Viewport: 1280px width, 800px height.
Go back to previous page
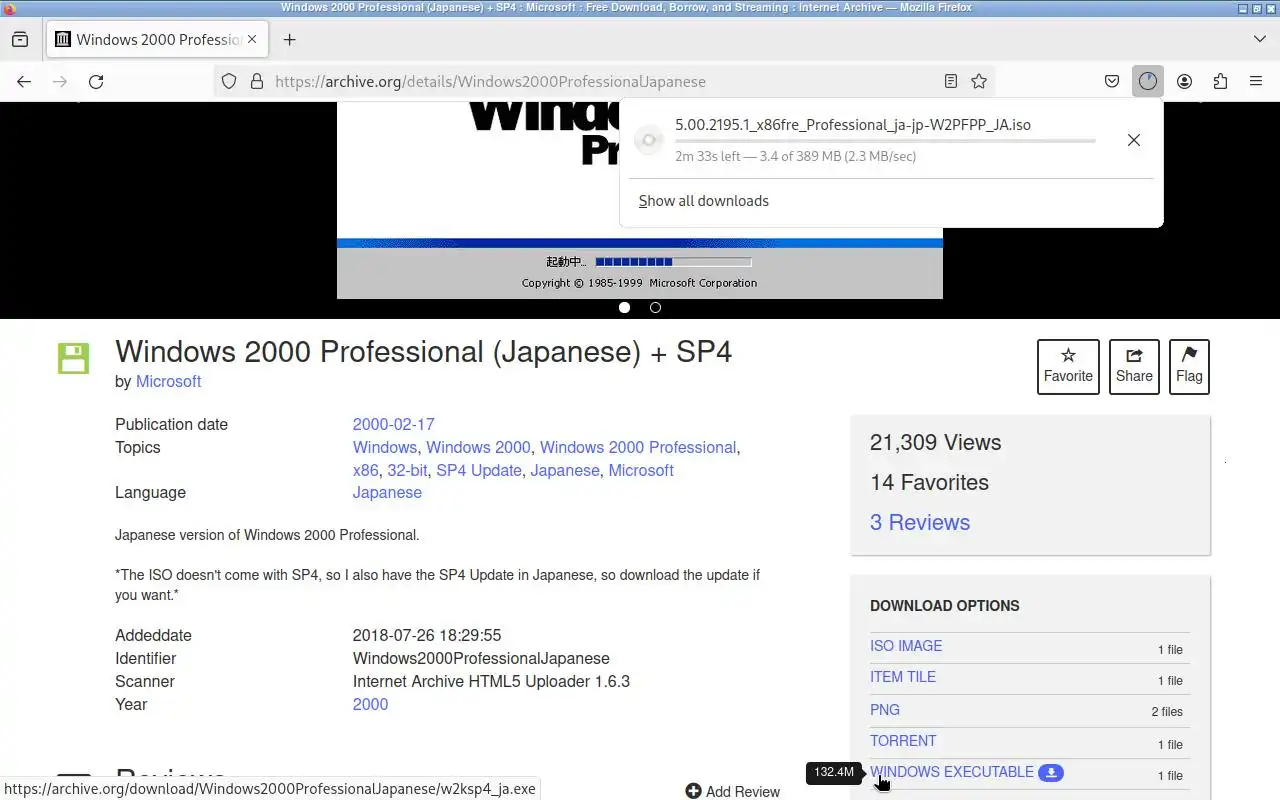(x=24, y=81)
